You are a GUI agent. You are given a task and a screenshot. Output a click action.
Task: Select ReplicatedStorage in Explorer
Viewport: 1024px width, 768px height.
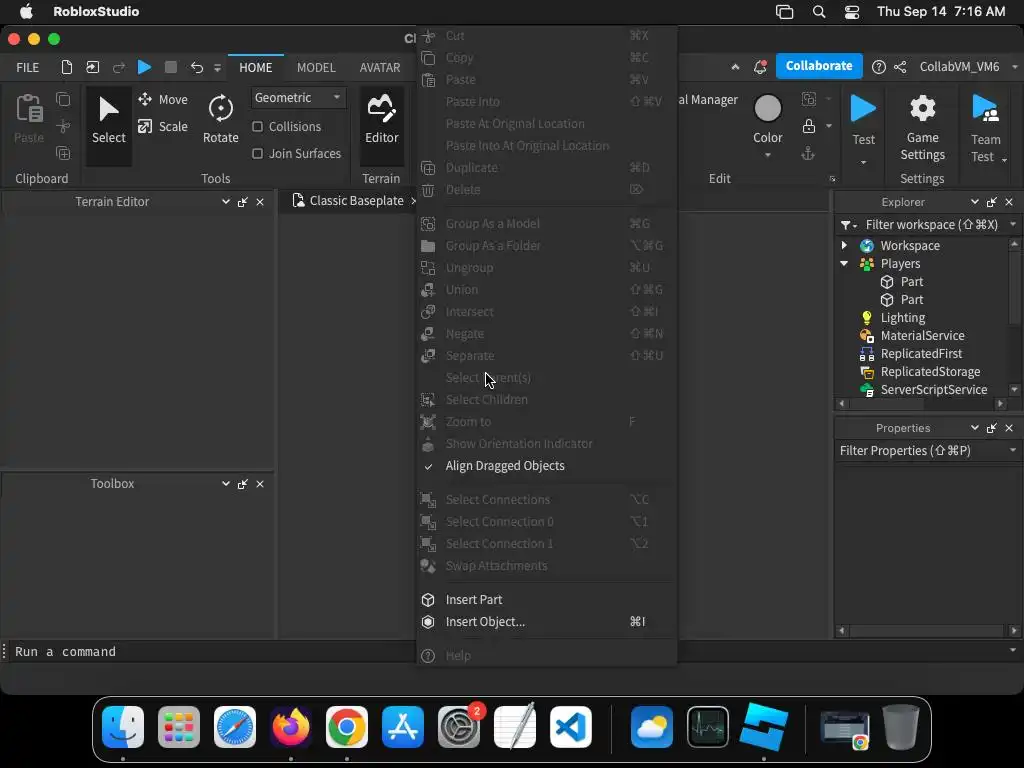[930, 372]
